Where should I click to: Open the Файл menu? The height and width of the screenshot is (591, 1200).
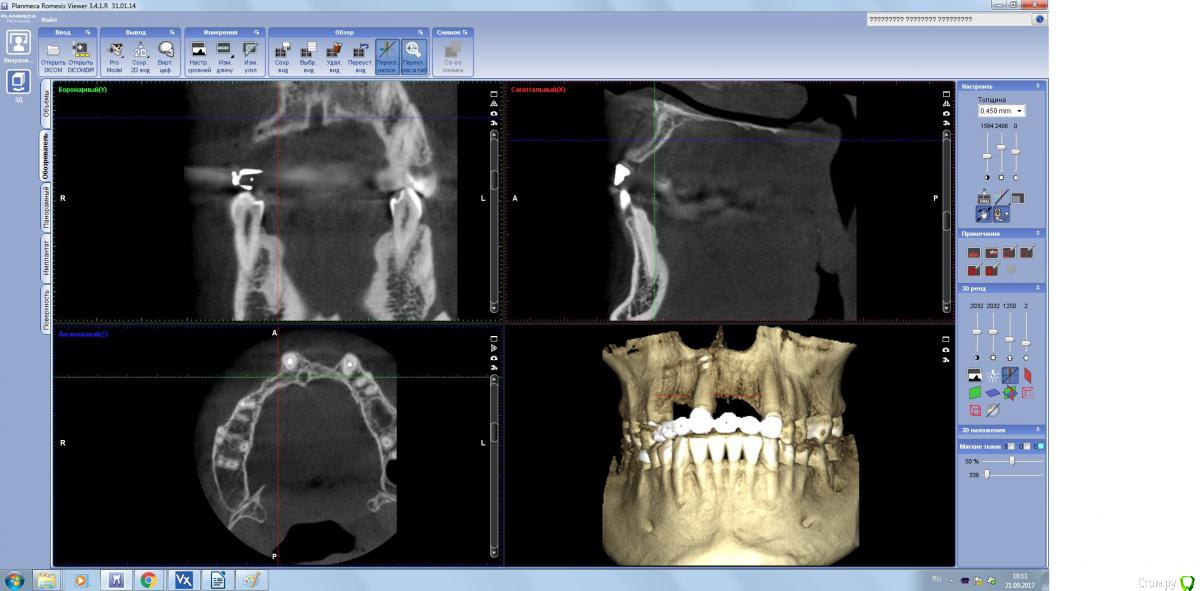48,20
